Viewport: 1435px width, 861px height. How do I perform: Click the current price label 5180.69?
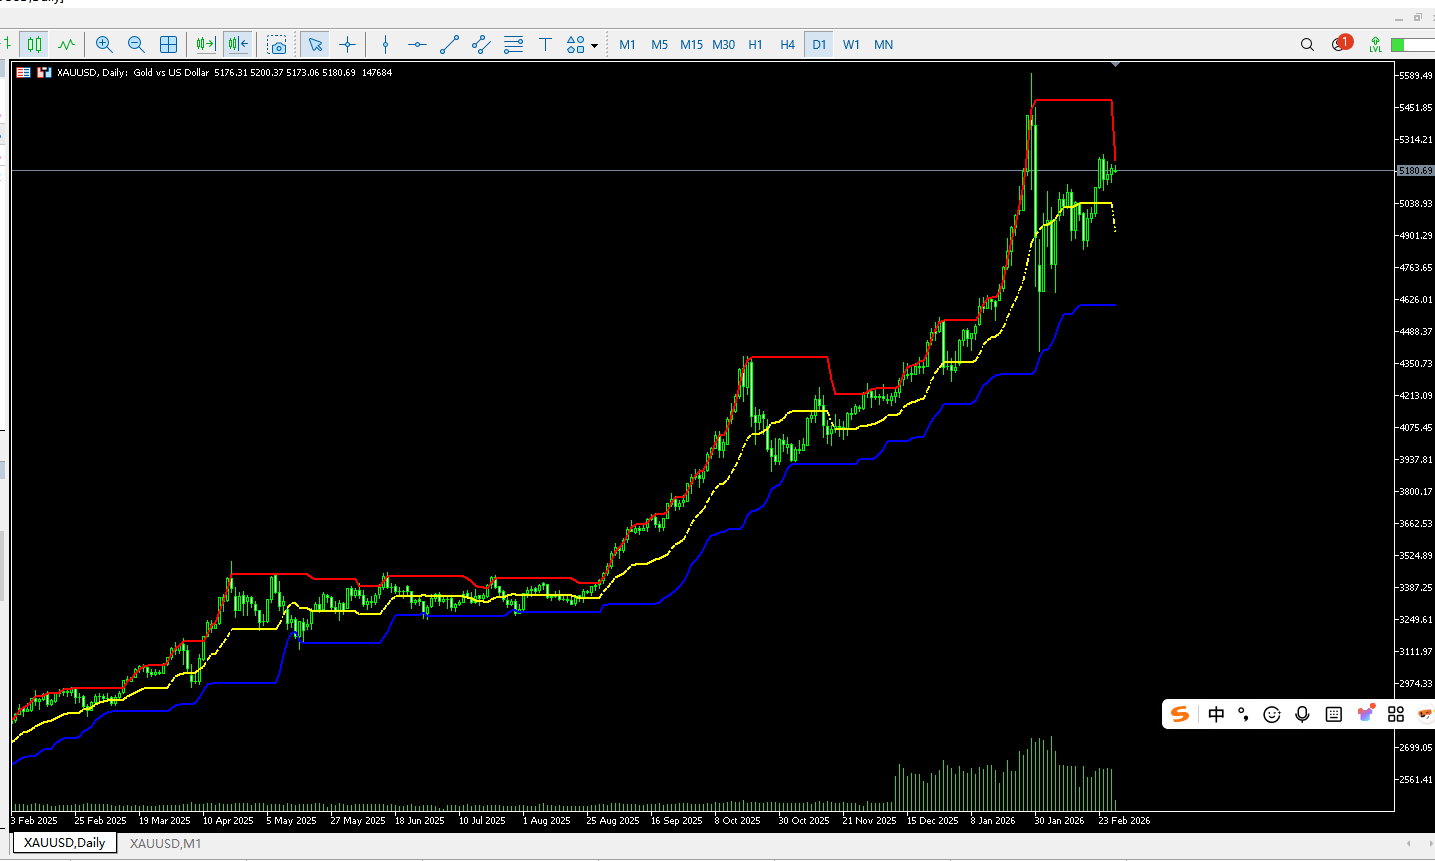tap(1415, 171)
